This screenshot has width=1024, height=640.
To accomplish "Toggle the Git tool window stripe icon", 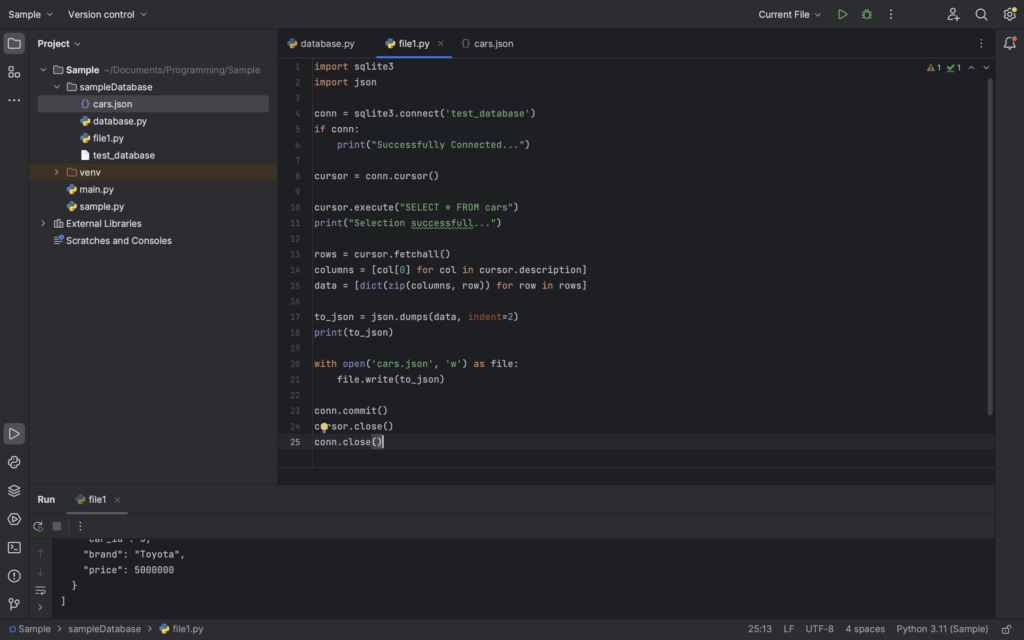I will tap(13, 604).
